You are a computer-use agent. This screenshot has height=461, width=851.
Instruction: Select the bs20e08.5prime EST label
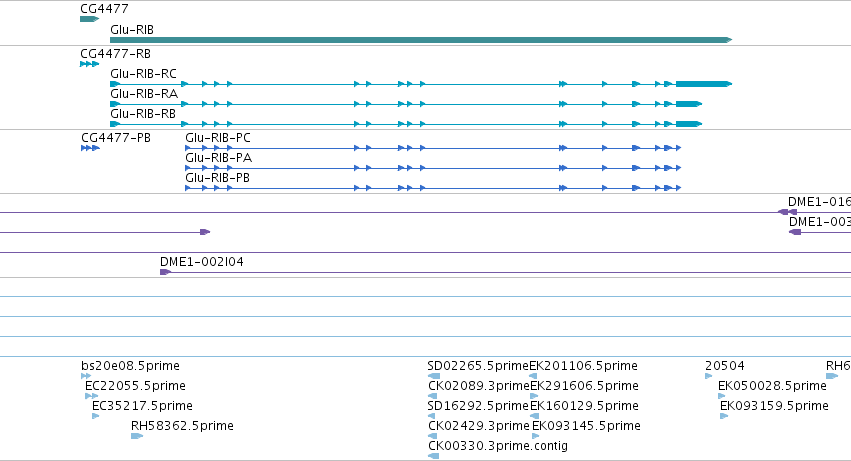[130, 366]
